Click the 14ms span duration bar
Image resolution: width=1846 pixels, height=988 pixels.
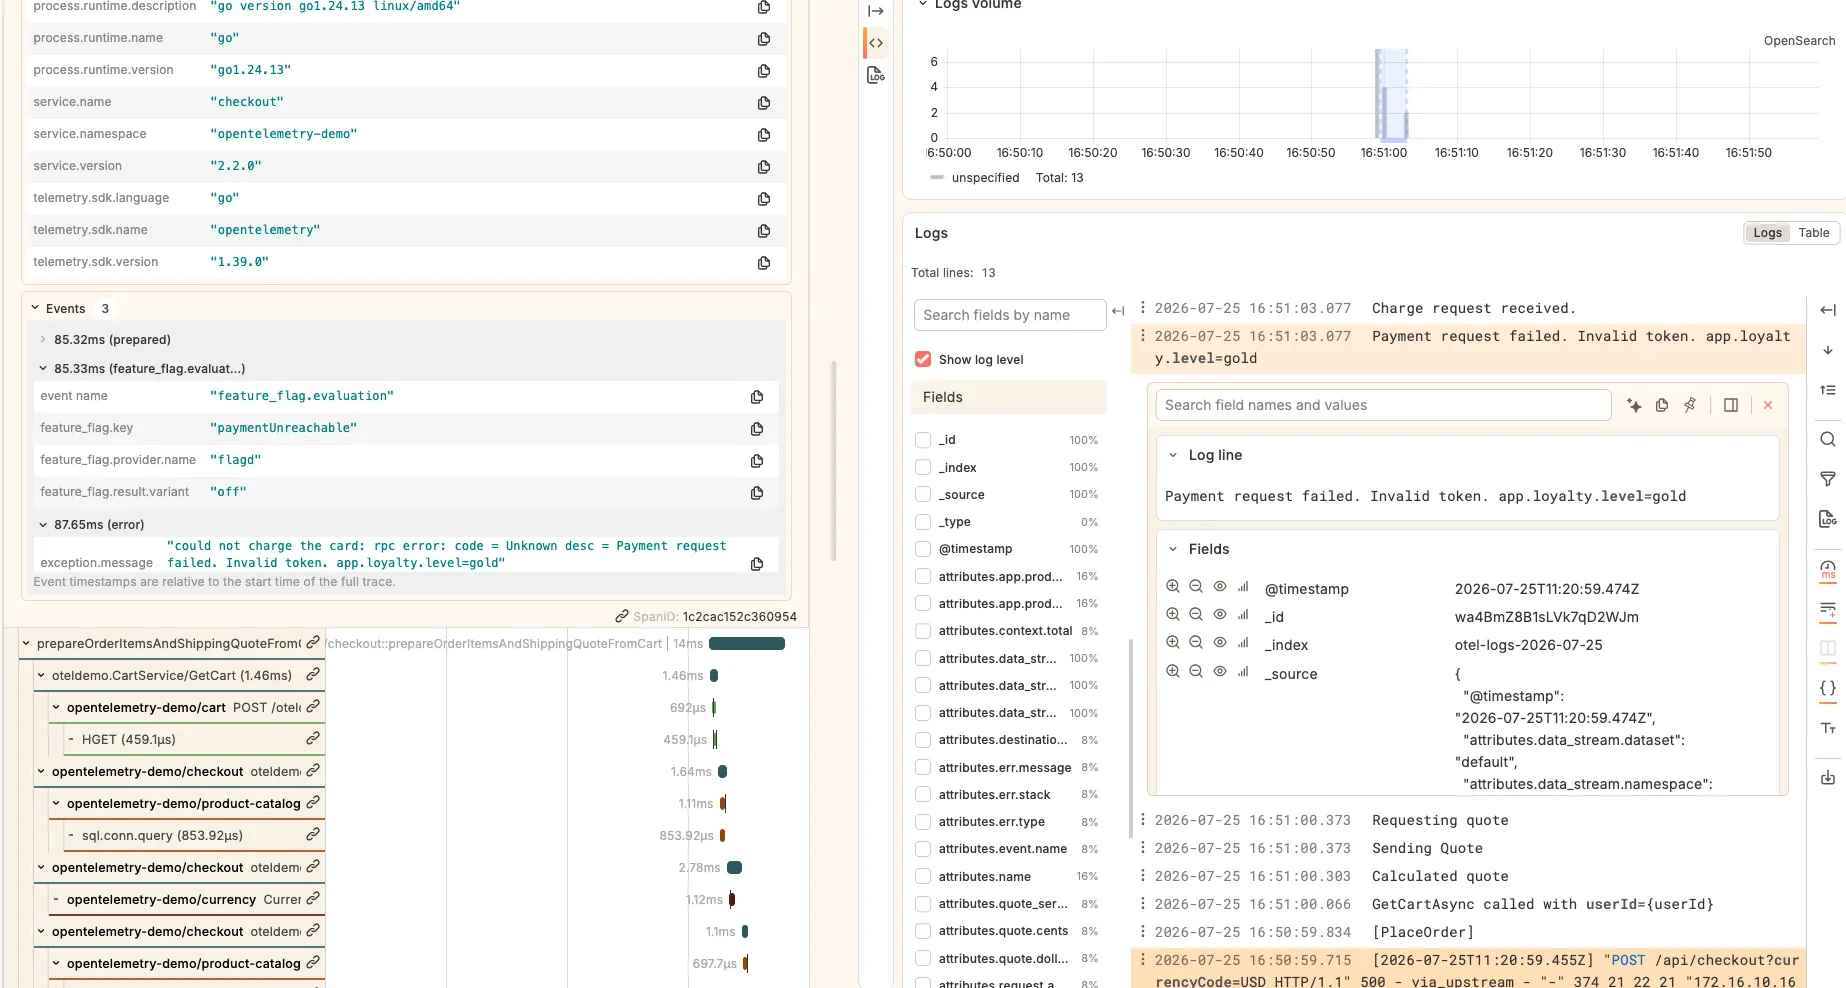coord(747,644)
